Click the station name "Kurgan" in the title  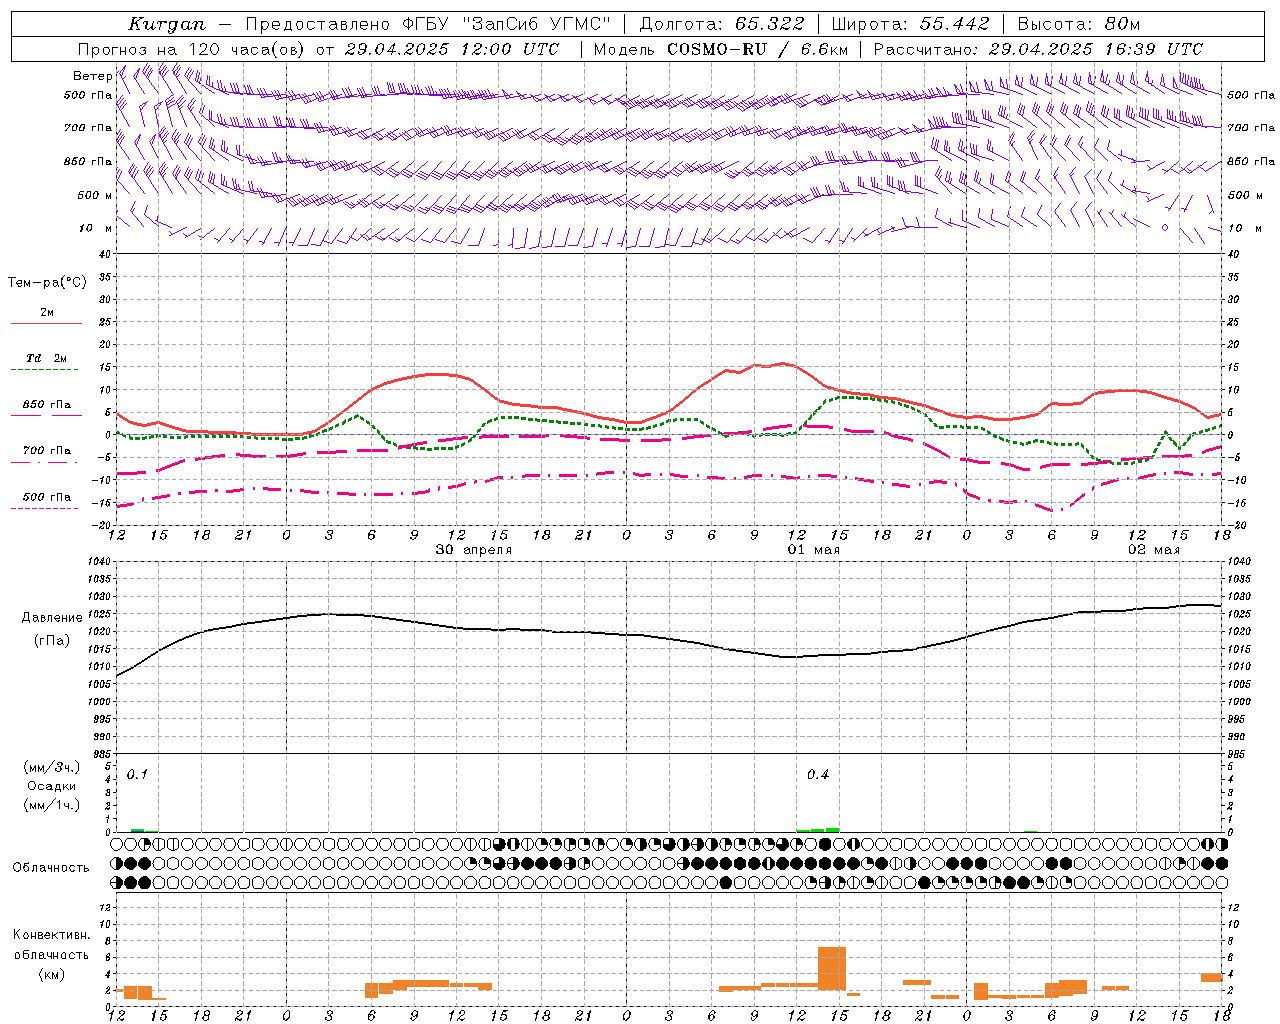pyautogui.click(x=167, y=24)
